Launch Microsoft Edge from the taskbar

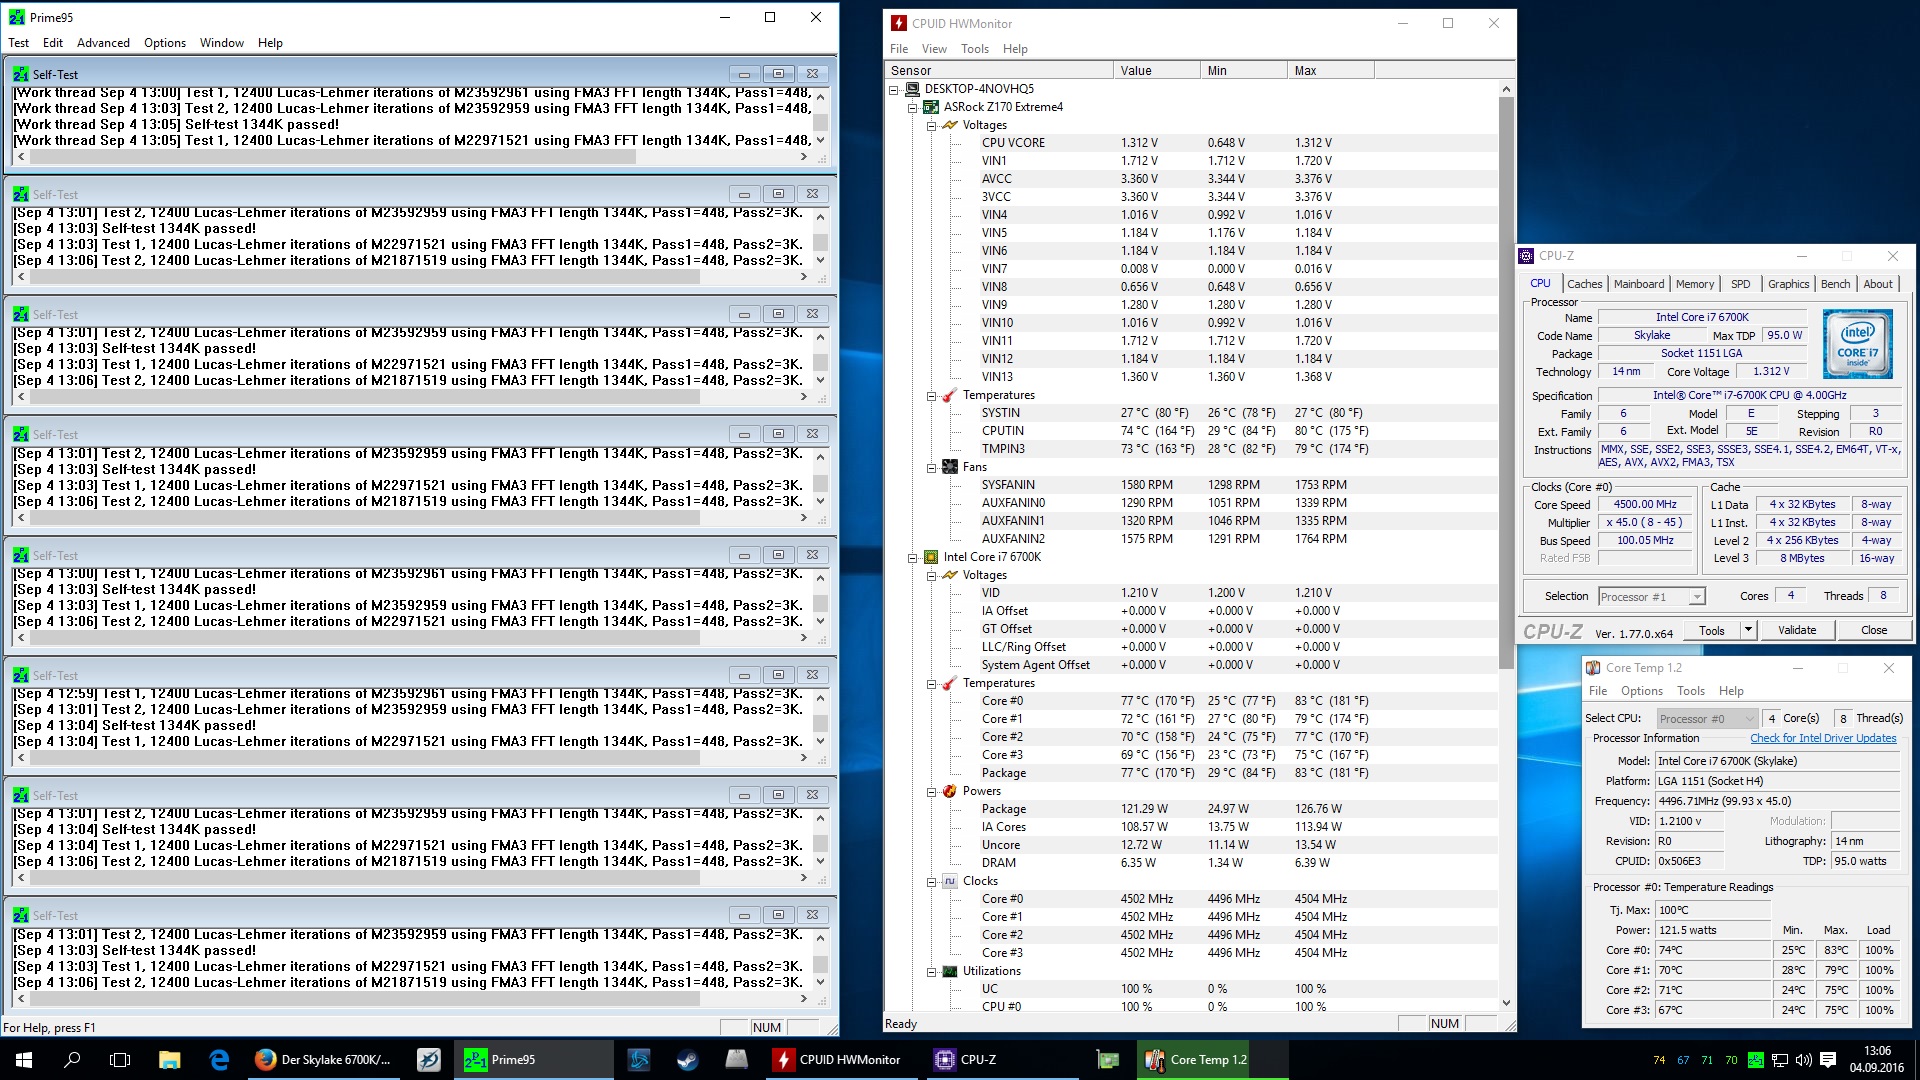219,1060
